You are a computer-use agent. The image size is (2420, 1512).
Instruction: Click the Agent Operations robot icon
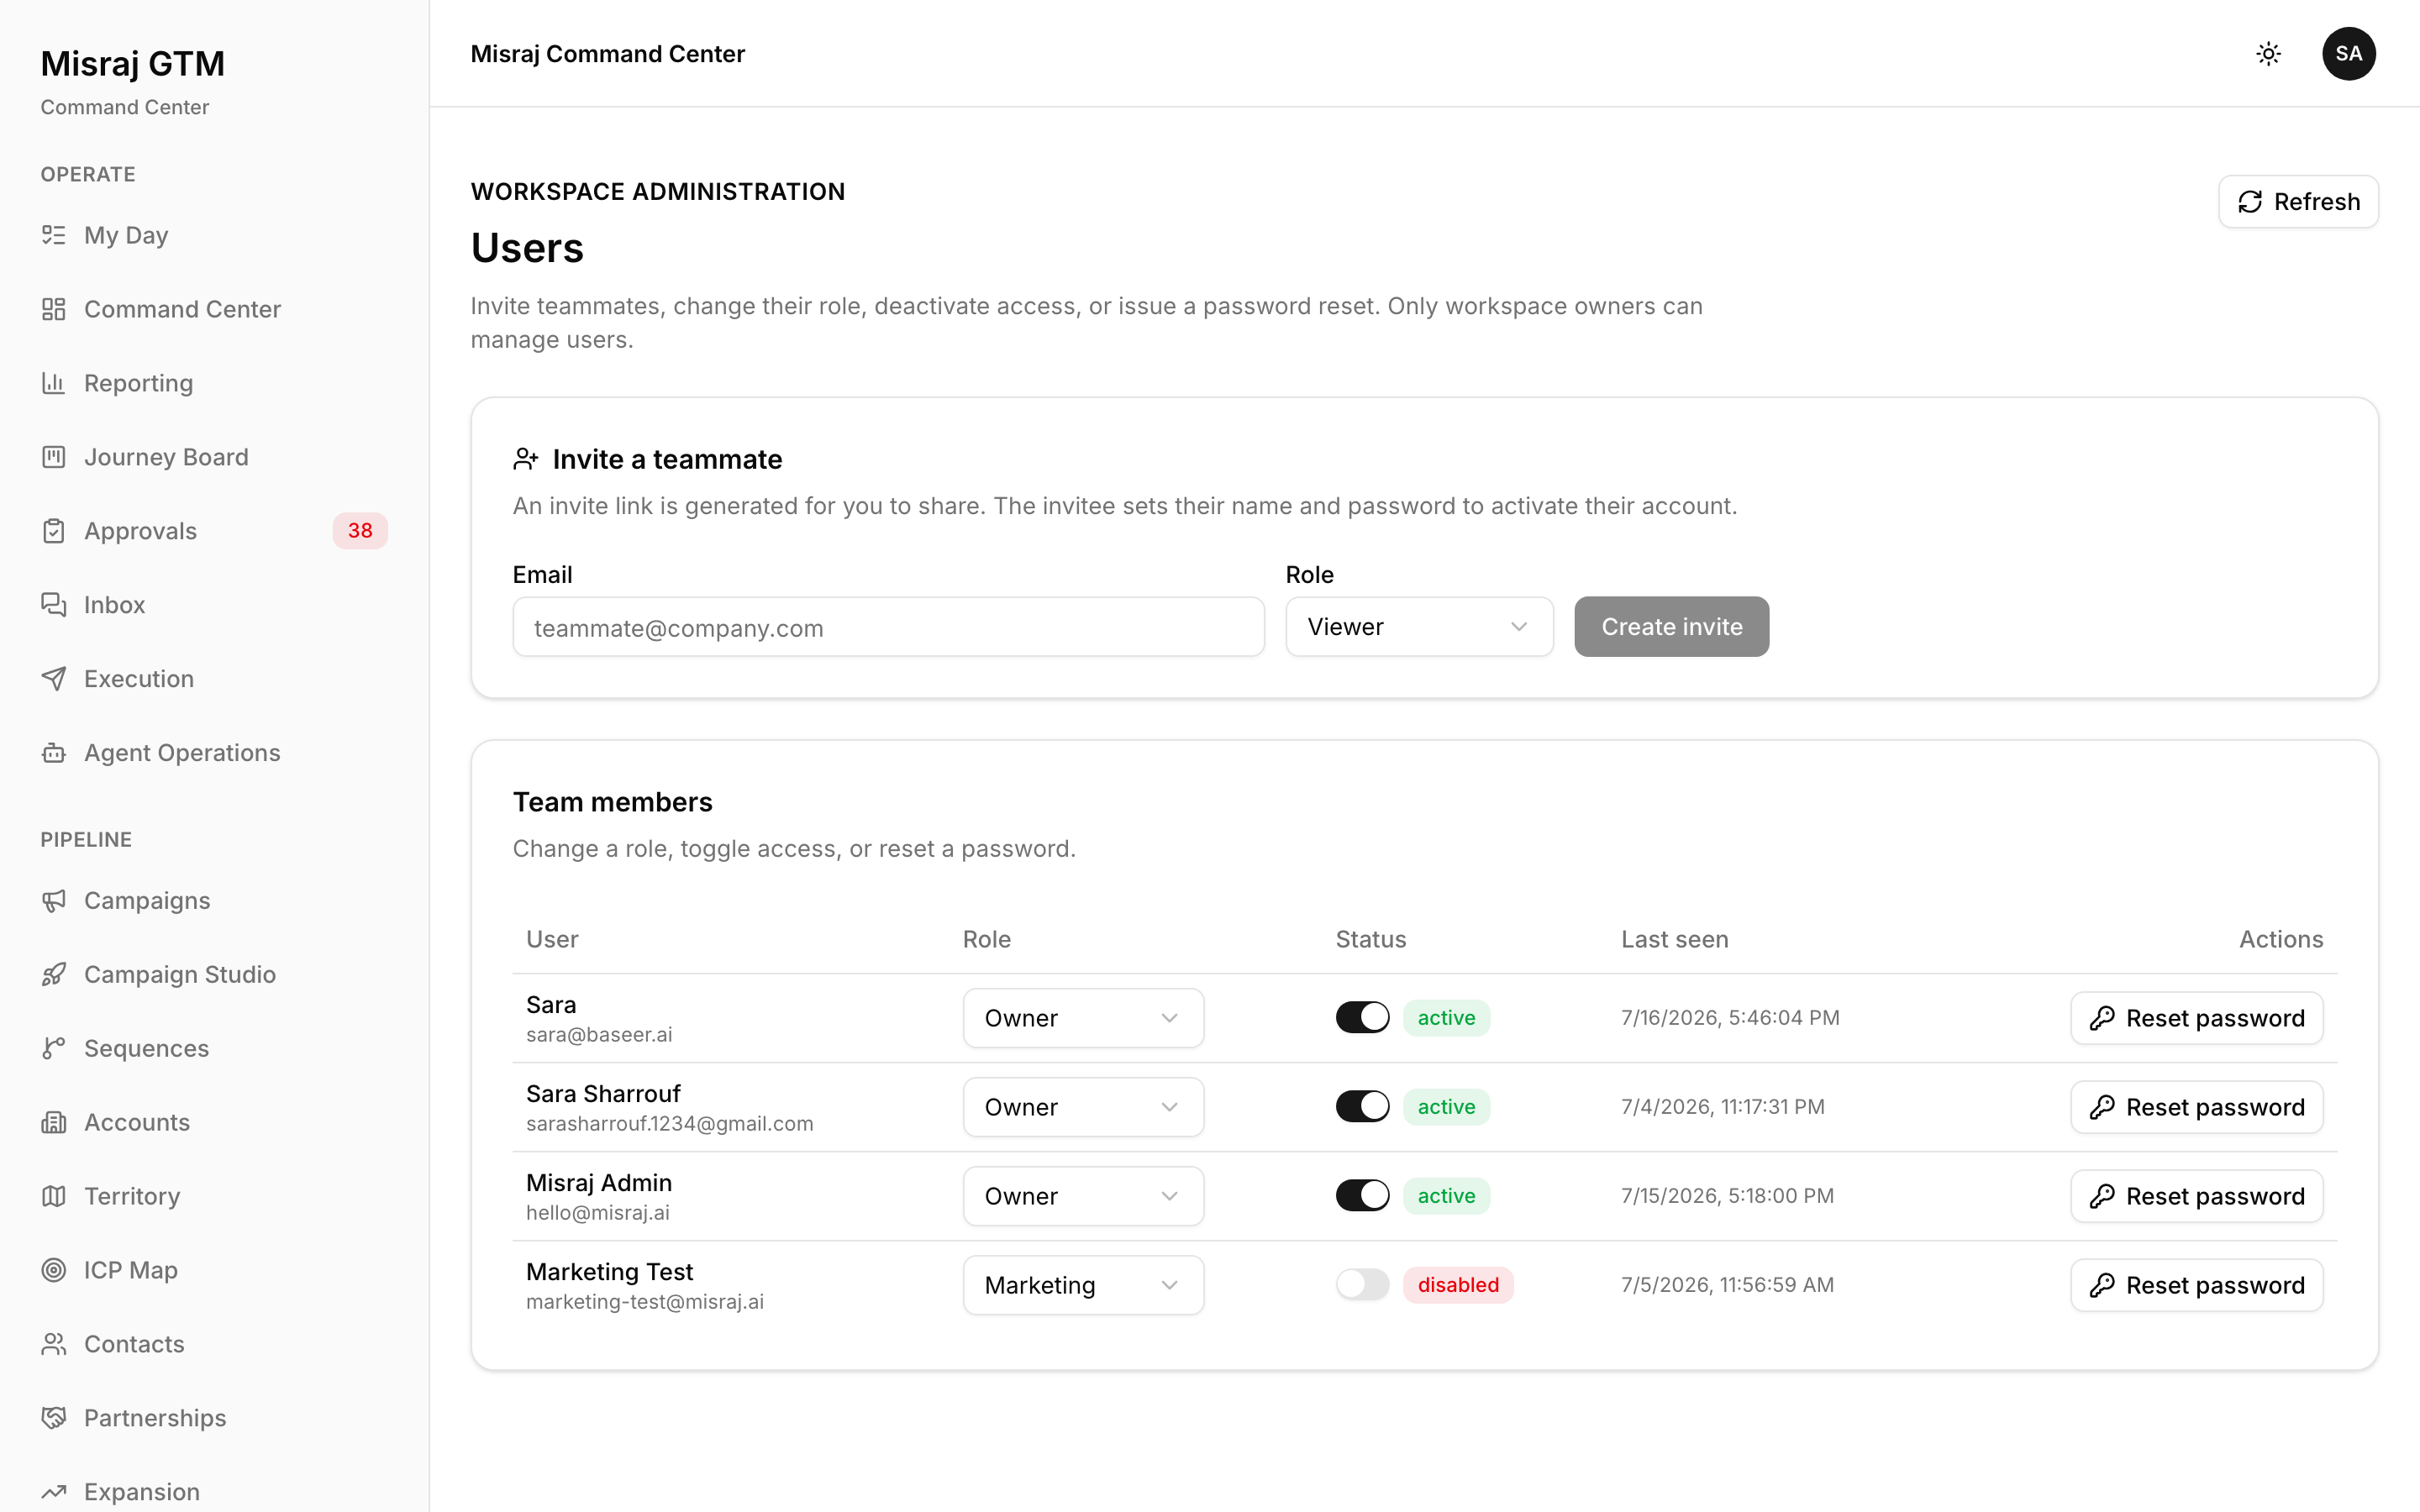54,753
